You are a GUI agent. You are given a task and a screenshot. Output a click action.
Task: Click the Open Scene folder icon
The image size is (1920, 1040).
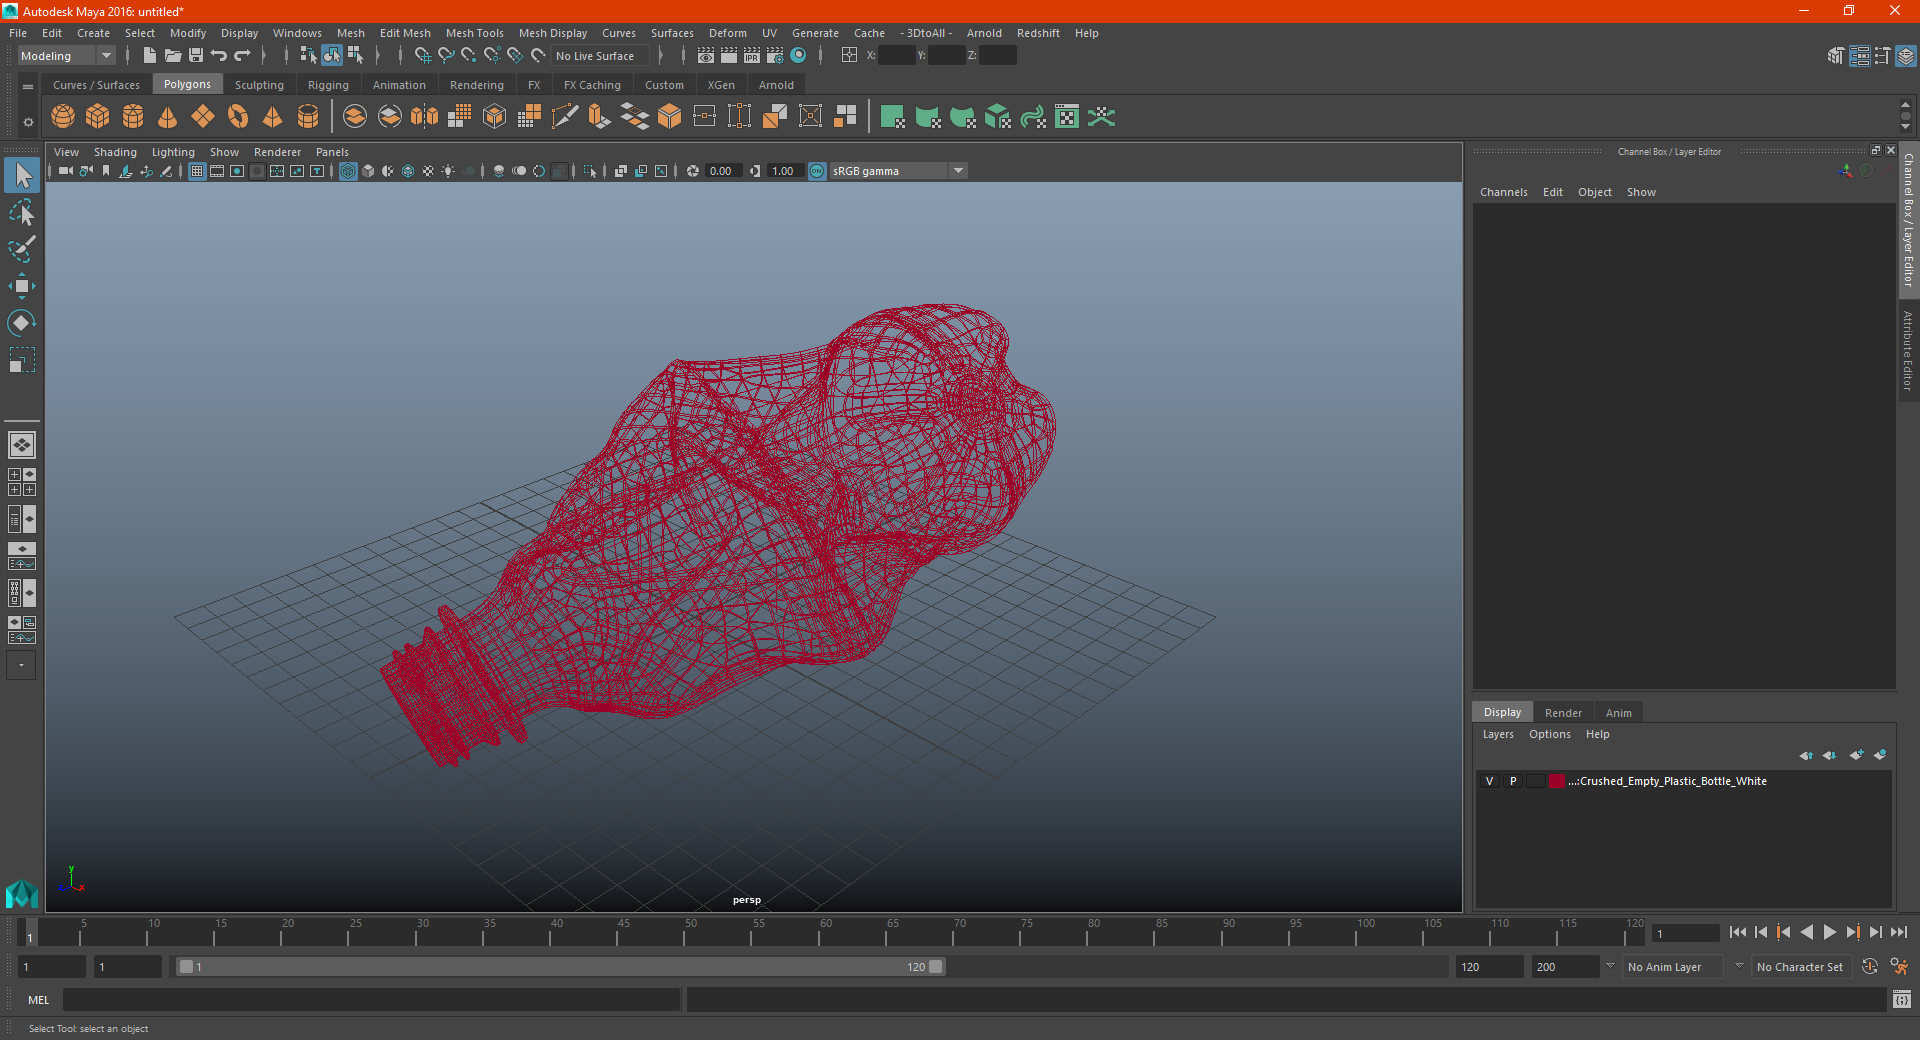pyautogui.click(x=172, y=56)
